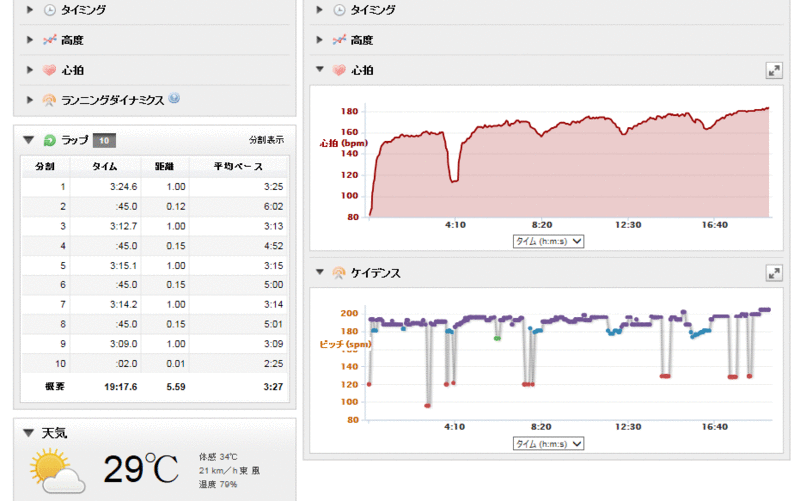The height and width of the screenshot is (501, 800).
Task: Click summary average pace 3:27
Action: point(273,387)
